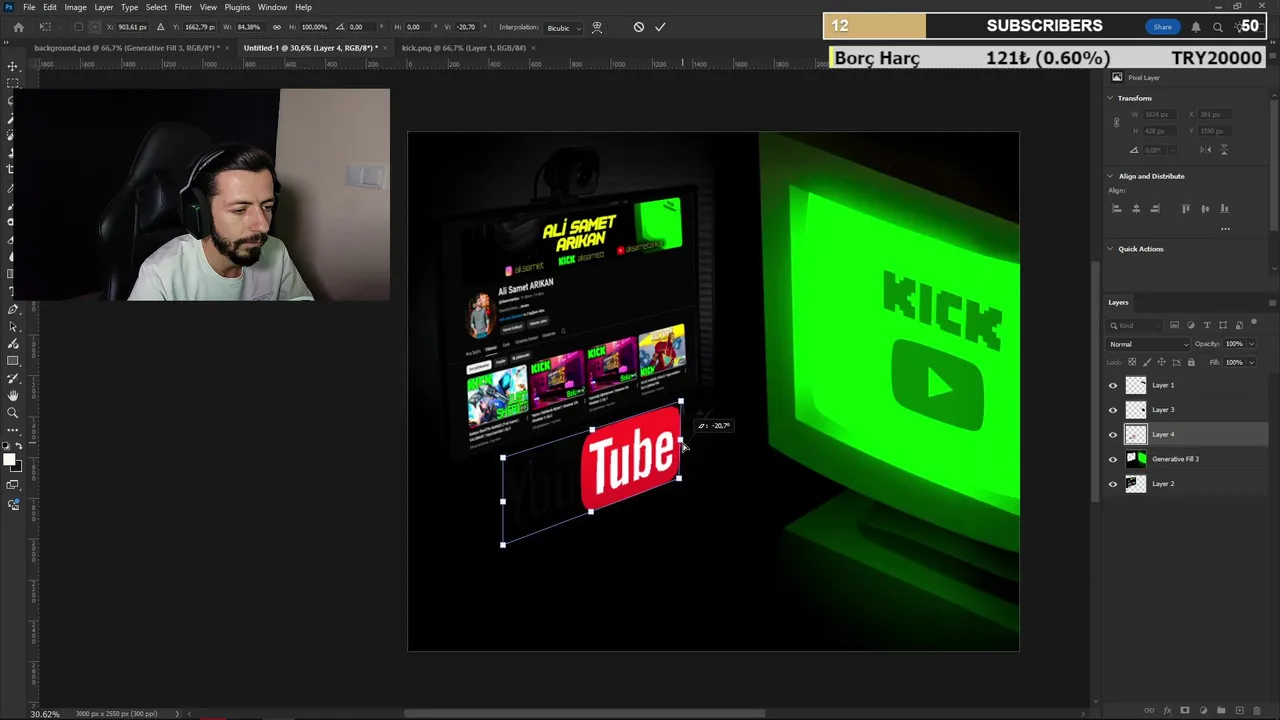The height and width of the screenshot is (720, 1280).
Task: Select the Path Selection arrow tool
Action: [13, 327]
